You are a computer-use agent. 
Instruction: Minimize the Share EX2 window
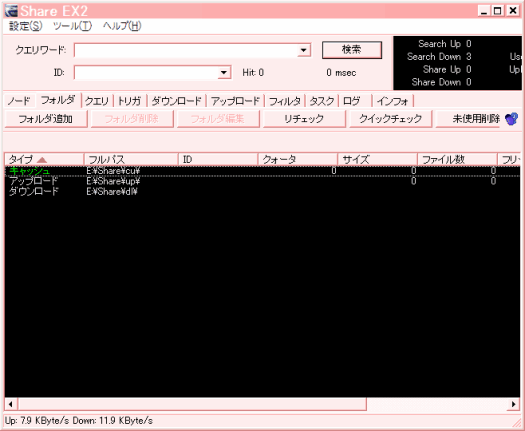coord(484,11)
